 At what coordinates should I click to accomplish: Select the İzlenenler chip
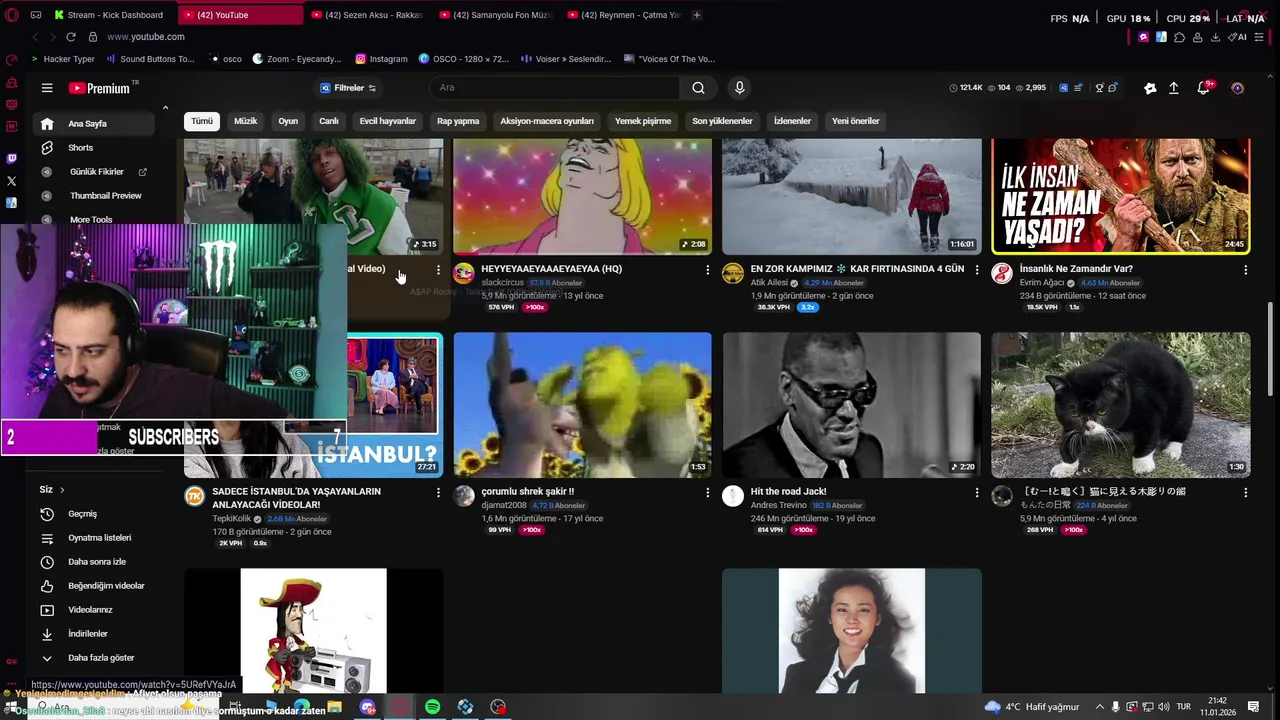pos(792,121)
